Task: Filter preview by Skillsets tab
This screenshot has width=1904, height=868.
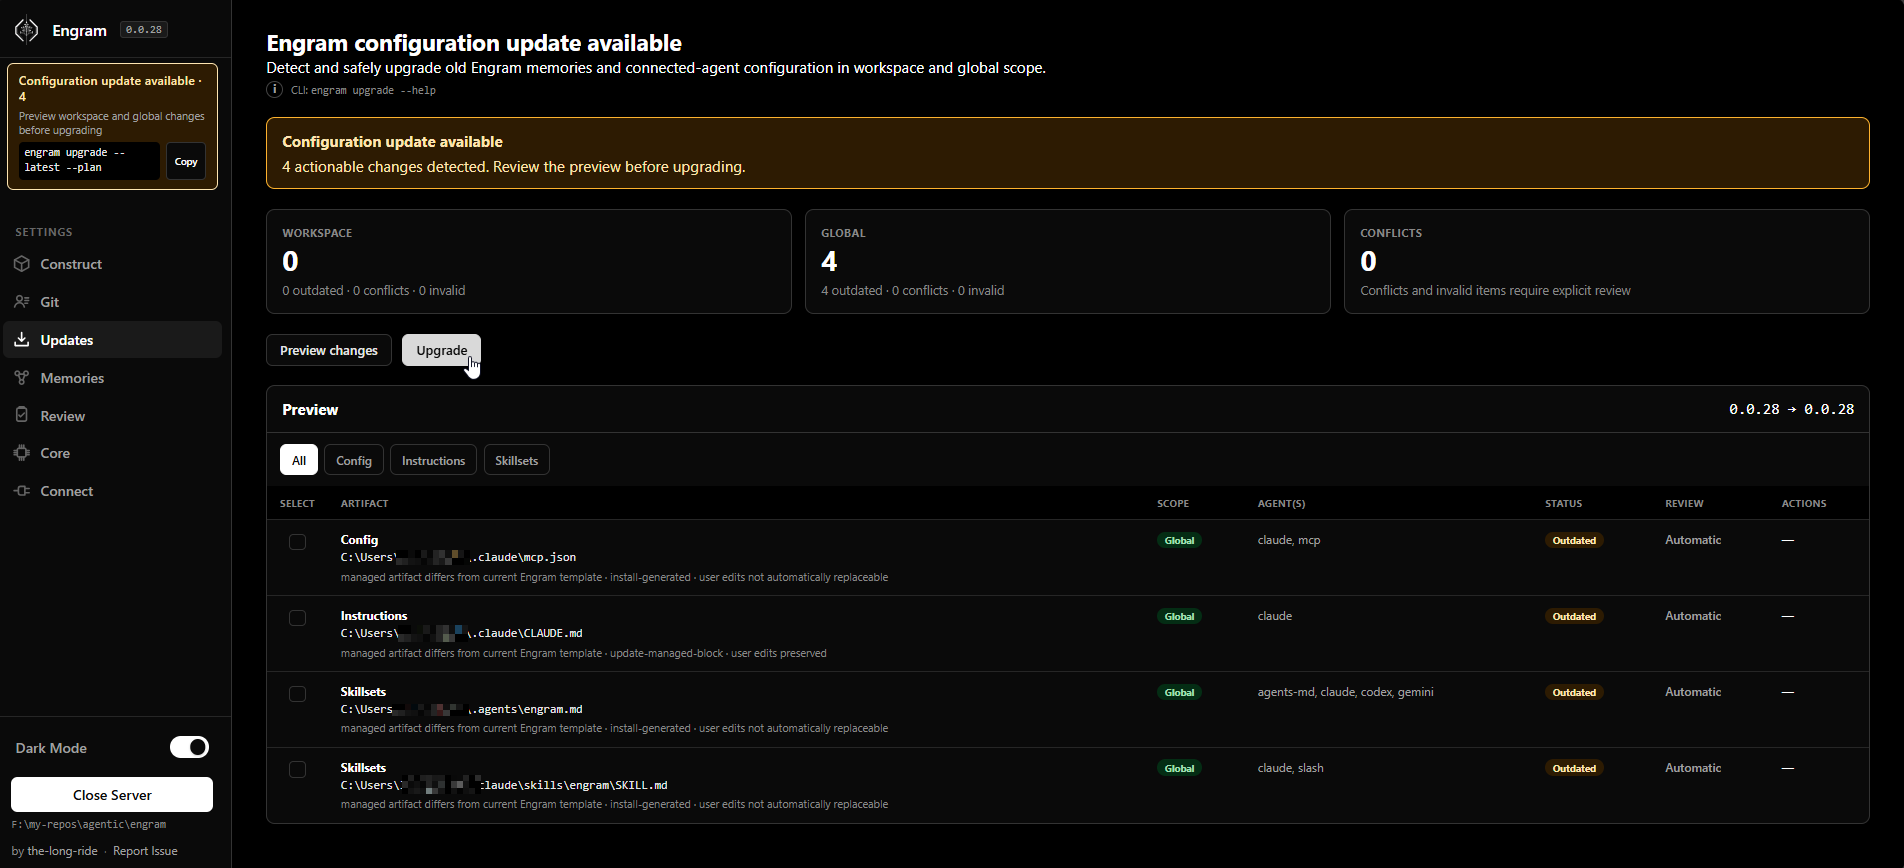Action: [x=516, y=460]
